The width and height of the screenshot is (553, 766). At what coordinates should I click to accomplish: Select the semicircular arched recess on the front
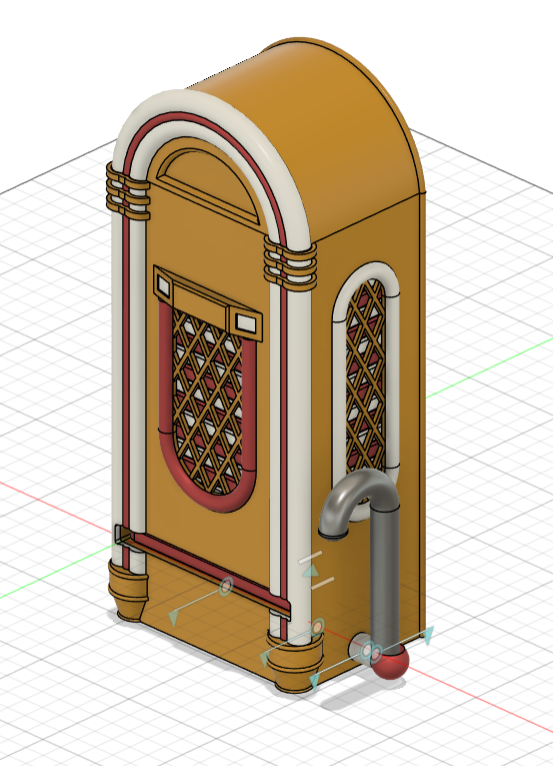pos(208,184)
